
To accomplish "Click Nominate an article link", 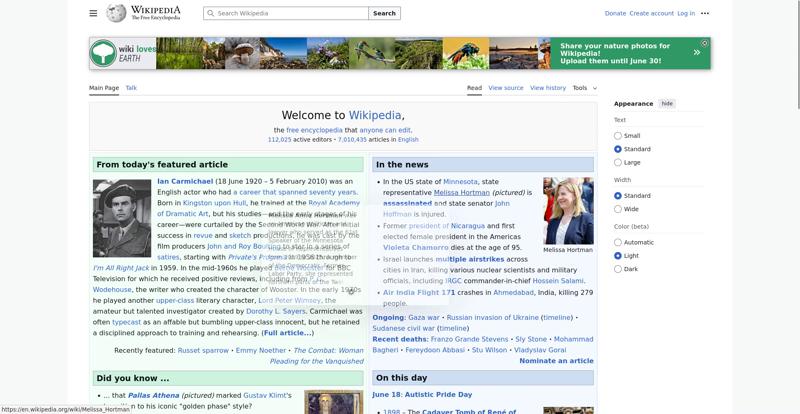I will tap(556, 361).
